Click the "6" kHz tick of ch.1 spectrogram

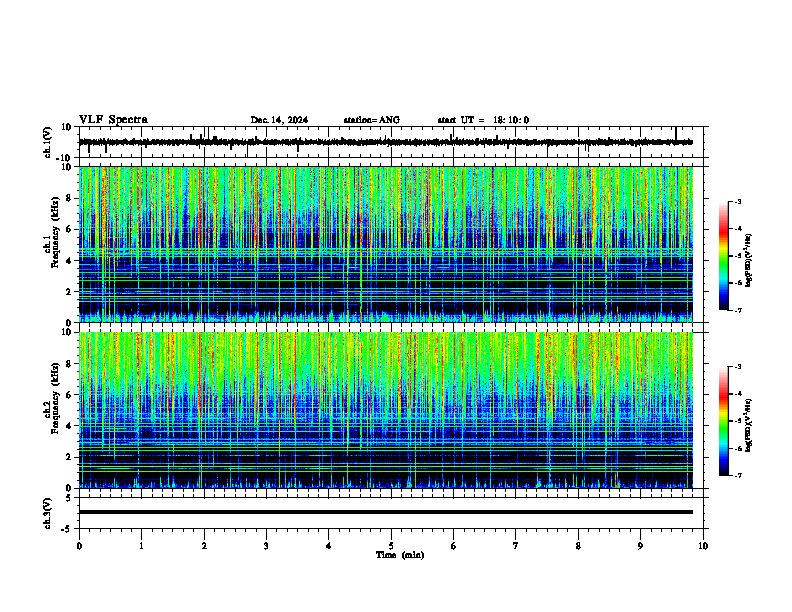tap(70, 230)
